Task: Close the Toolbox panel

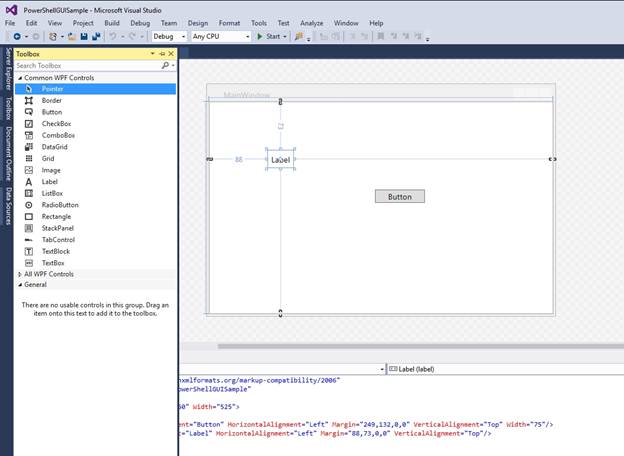Action: pyautogui.click(x=171, y=54)
